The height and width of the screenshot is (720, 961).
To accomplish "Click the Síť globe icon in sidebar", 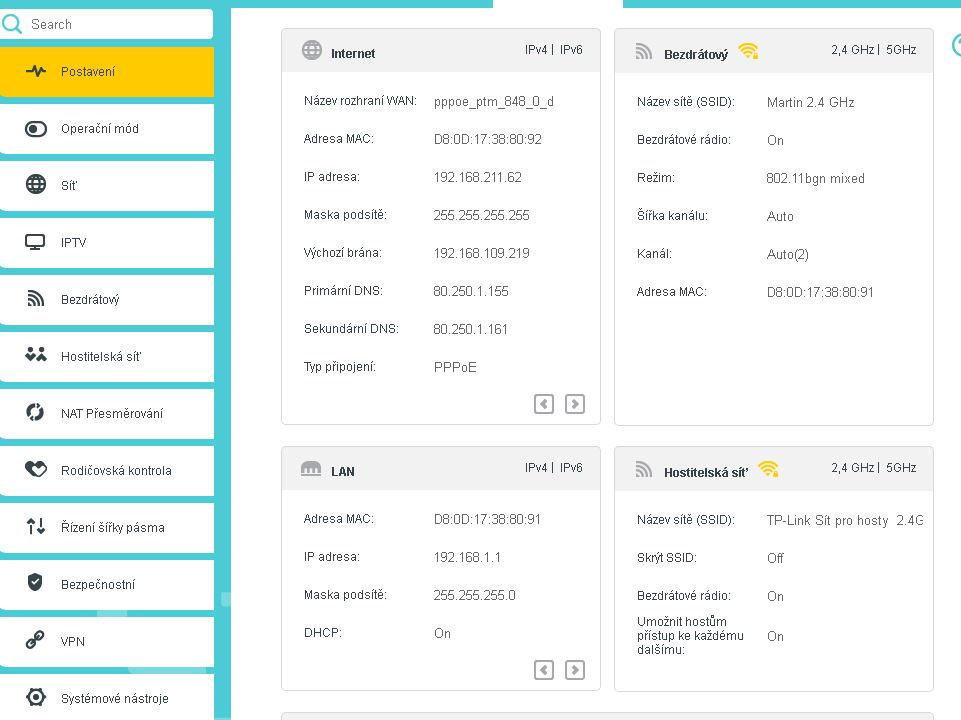I will click(36, 185).
